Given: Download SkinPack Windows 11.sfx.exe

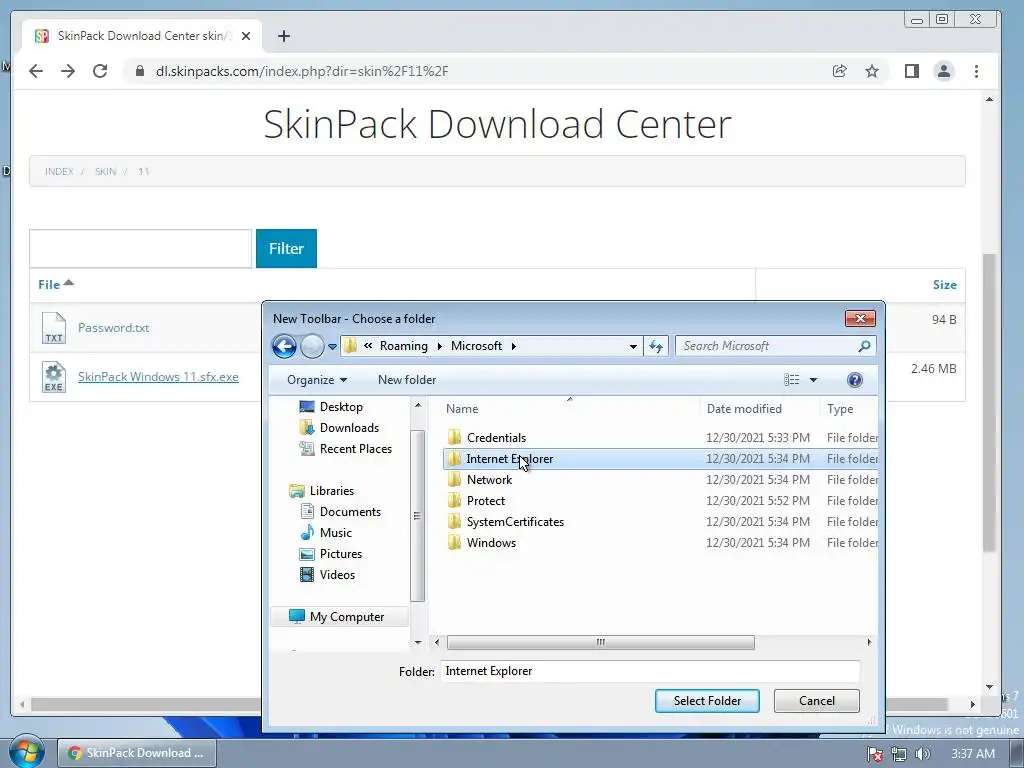Looking at the screenshot, I should tap(158, 377).
